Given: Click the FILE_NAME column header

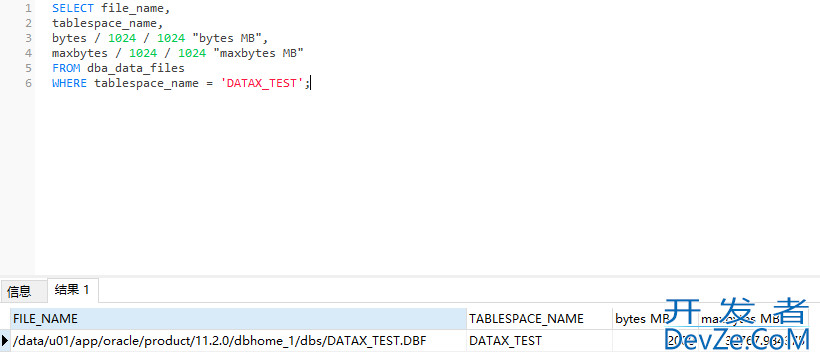Looking at the screenshot, I should 238,319.
